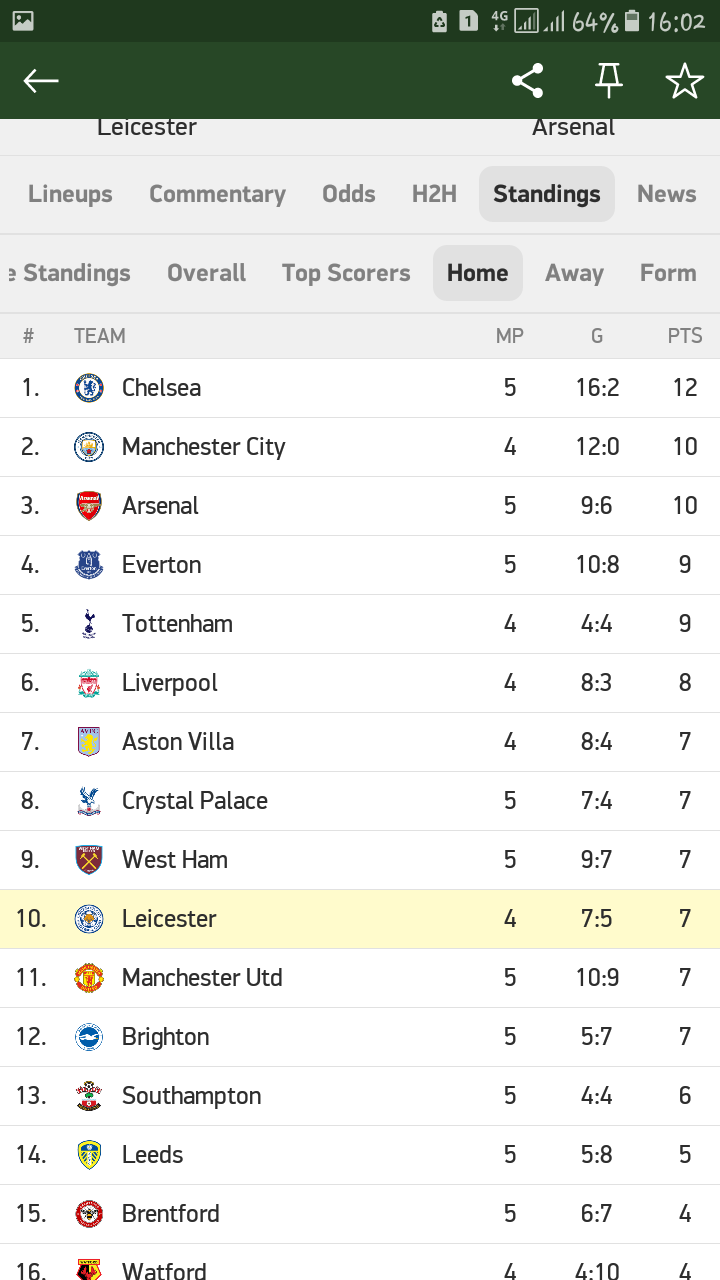Select the Form standings filter
Viewport: 720px width, 1280px height.
pyautogui.click(x=668, y=273)
